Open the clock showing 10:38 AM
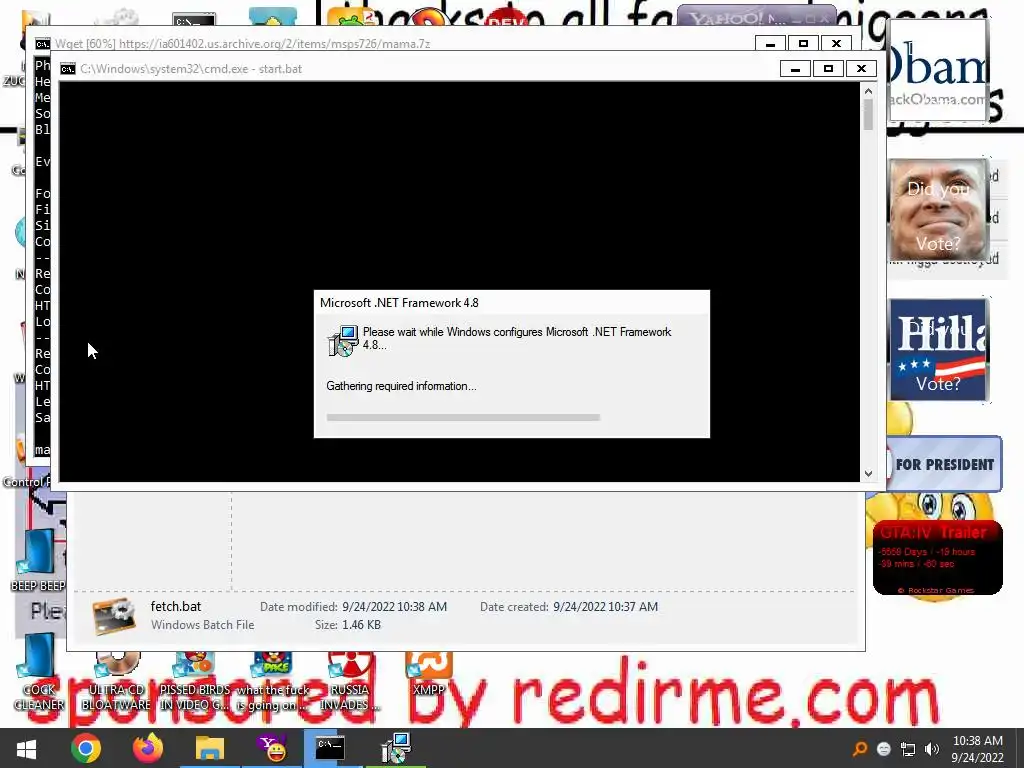The height and width of the screenshot is (768, 1024). click(x=977, y=749)
